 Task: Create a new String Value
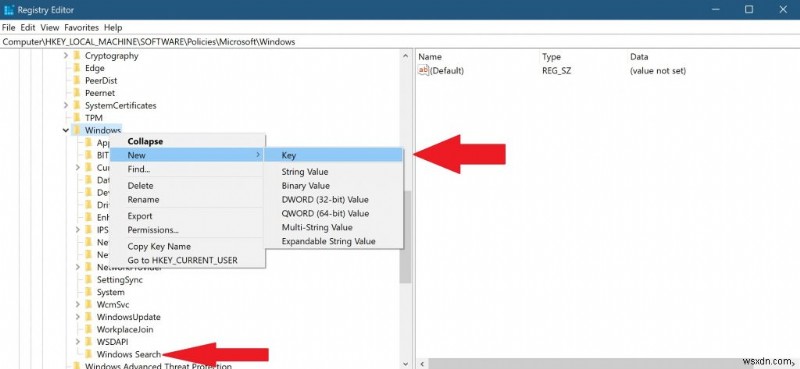[x=334, y=172]
